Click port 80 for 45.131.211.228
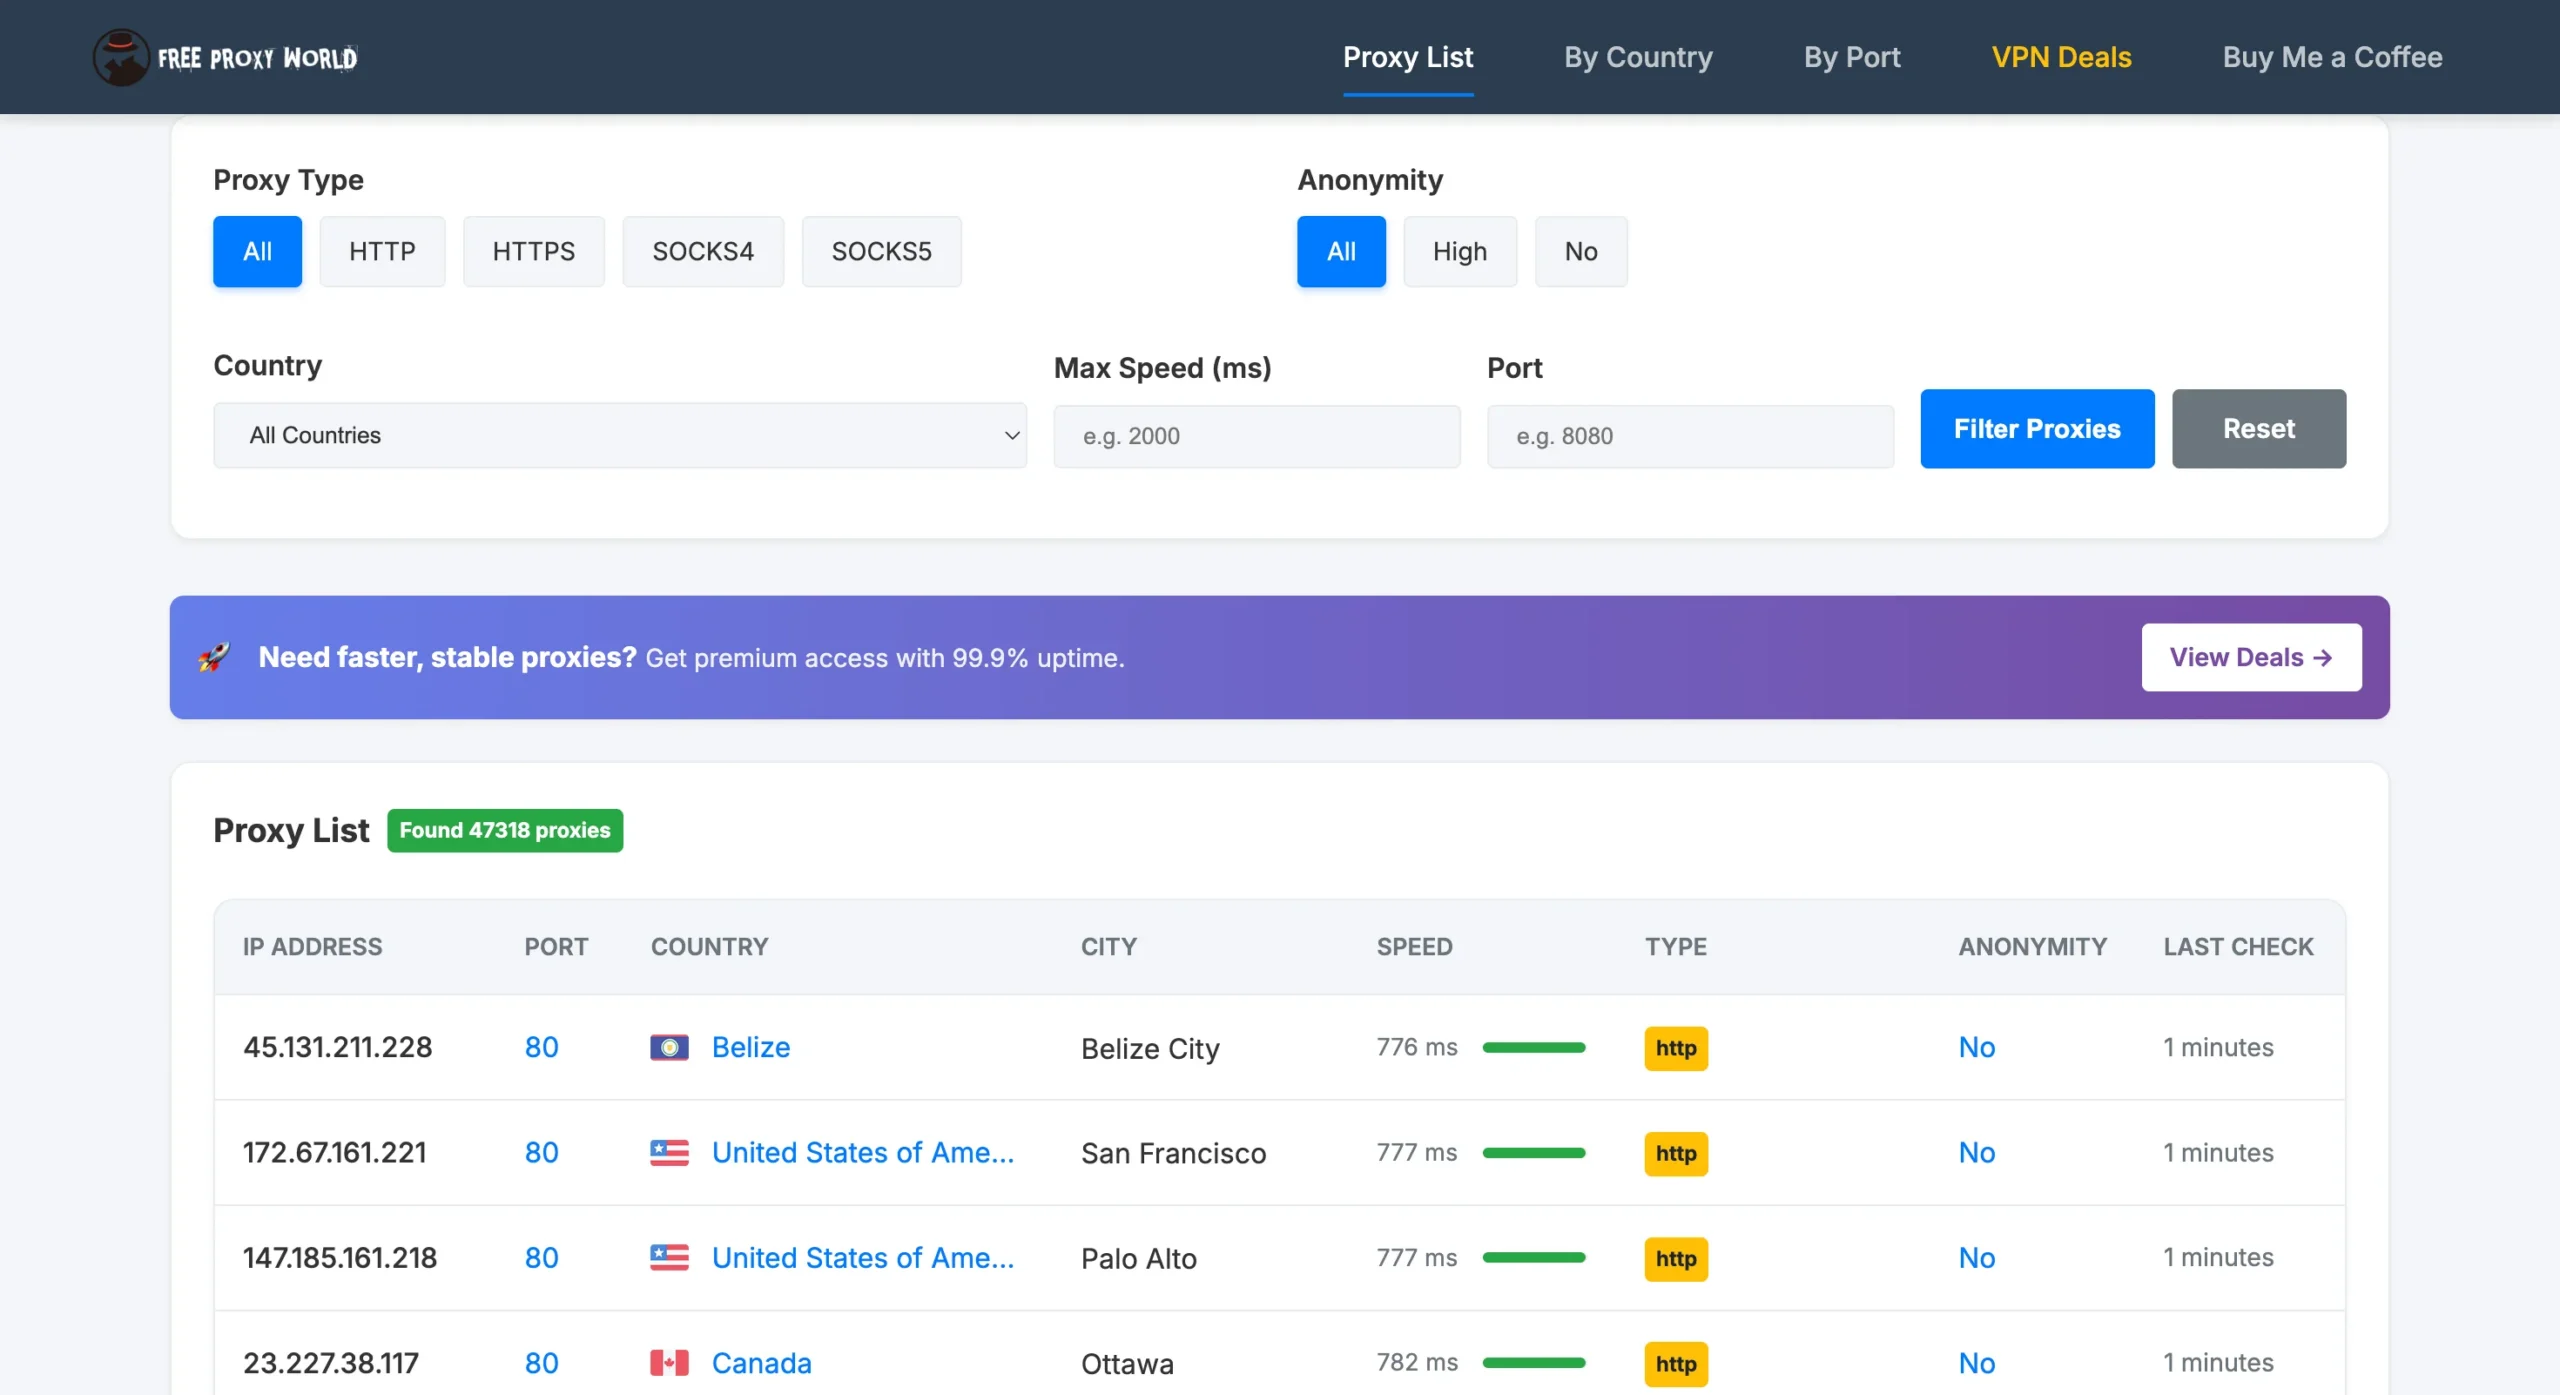The image size is (2560, 1395). [x=541, y=1047]
